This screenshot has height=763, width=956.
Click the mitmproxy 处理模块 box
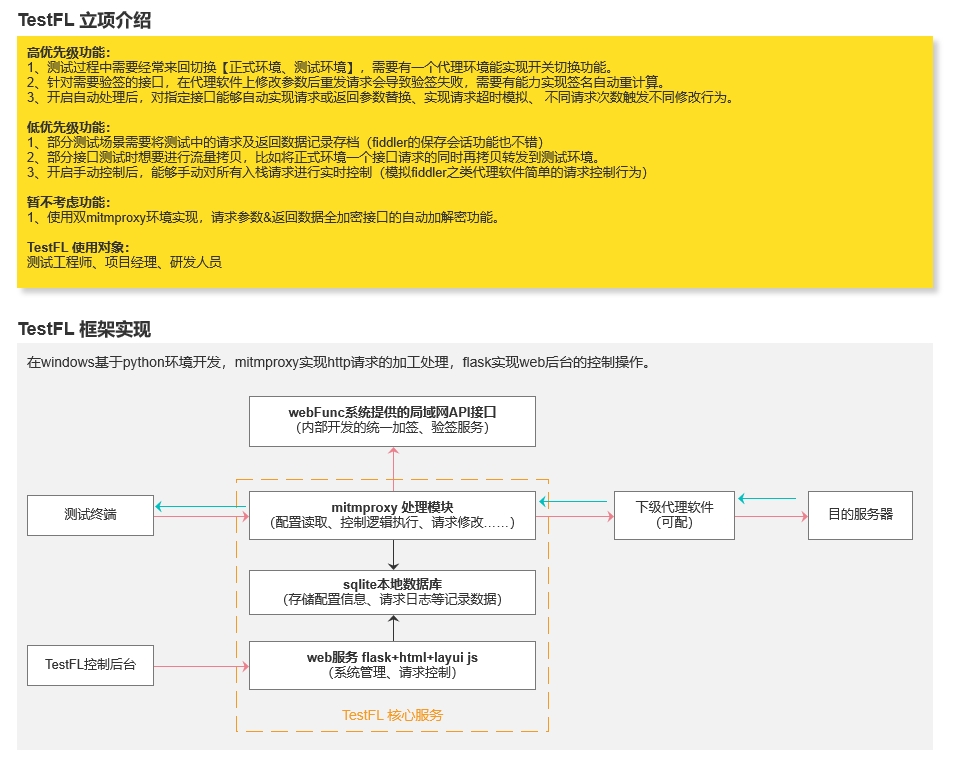393,515
